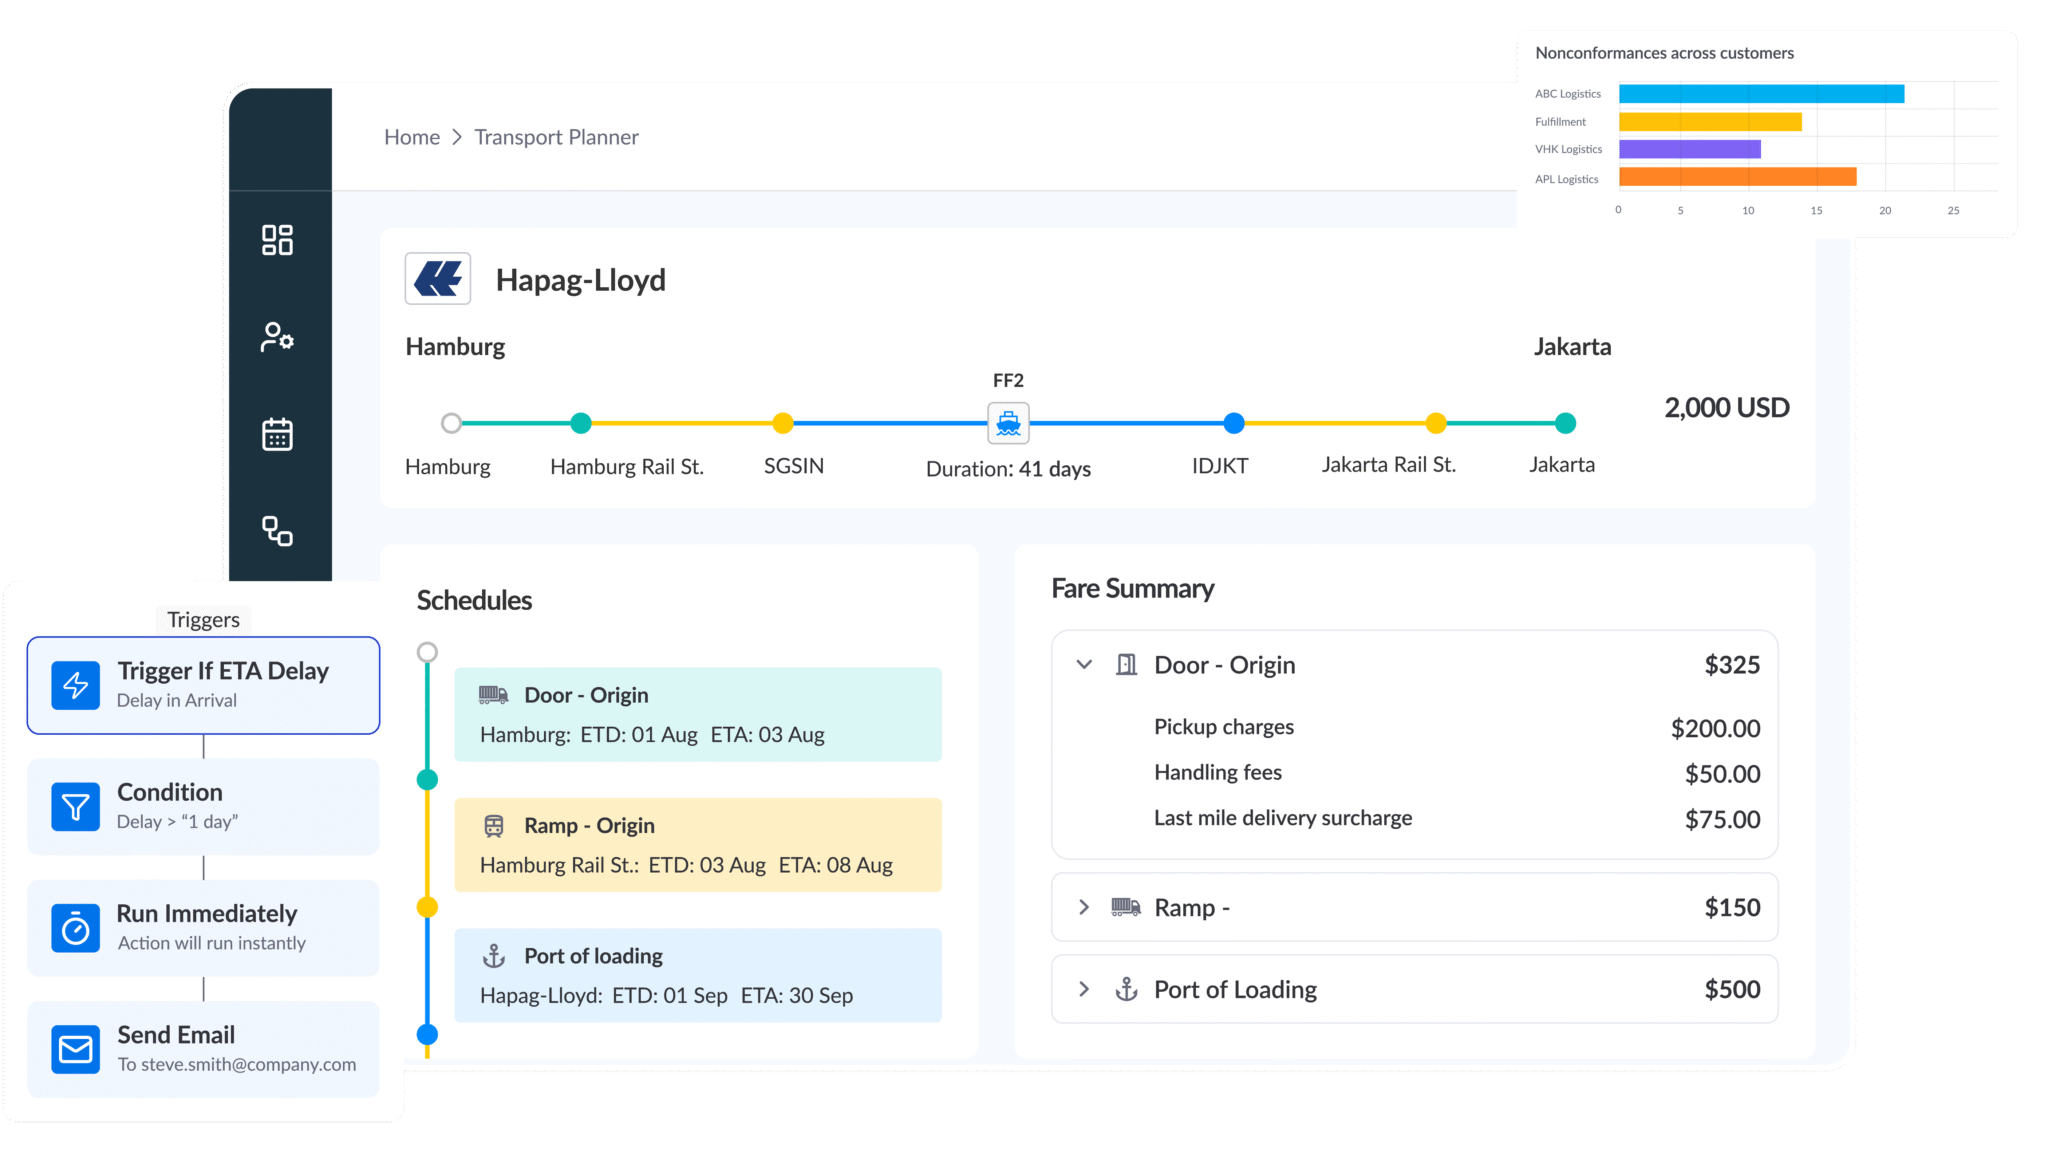The height and width of the screenshot is (1153, 2048).
Task: Click the ship icon labeled FF2 on the route
Action: [1008, 423]
